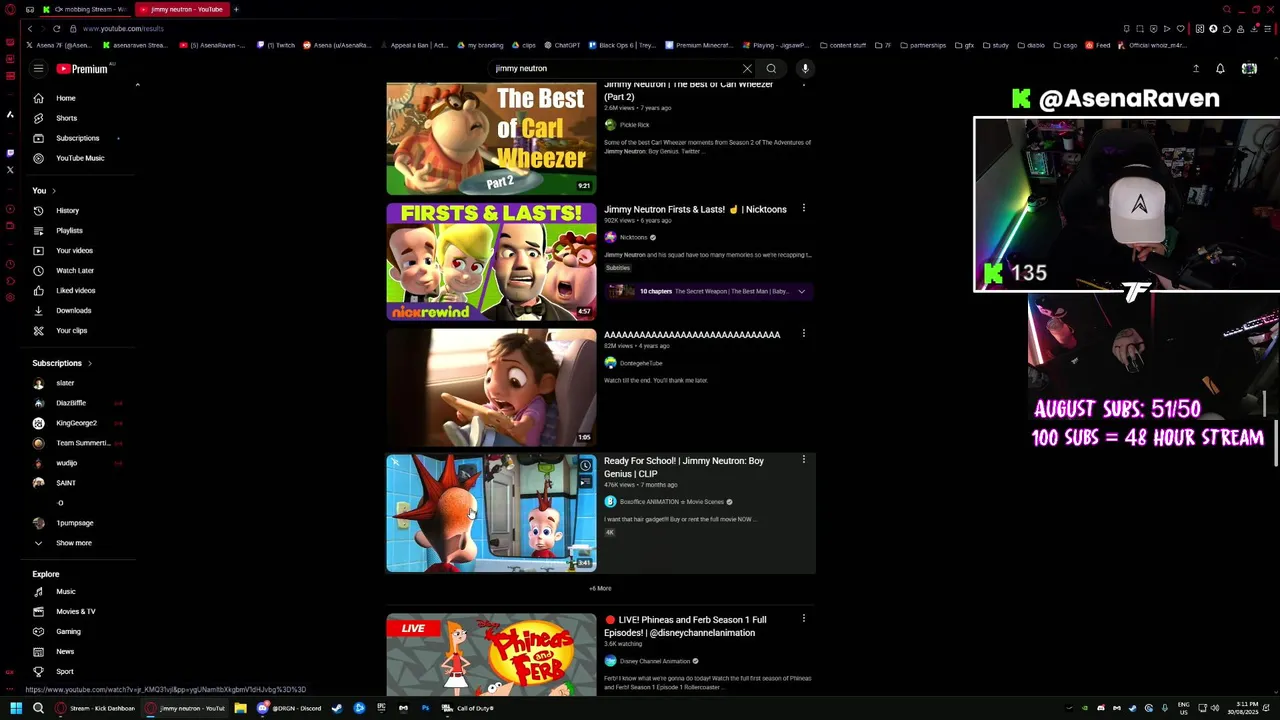Screen dimensions: 1280x720
Task: Open options menu for AAAAAAA video
Action: pos(804,334)
